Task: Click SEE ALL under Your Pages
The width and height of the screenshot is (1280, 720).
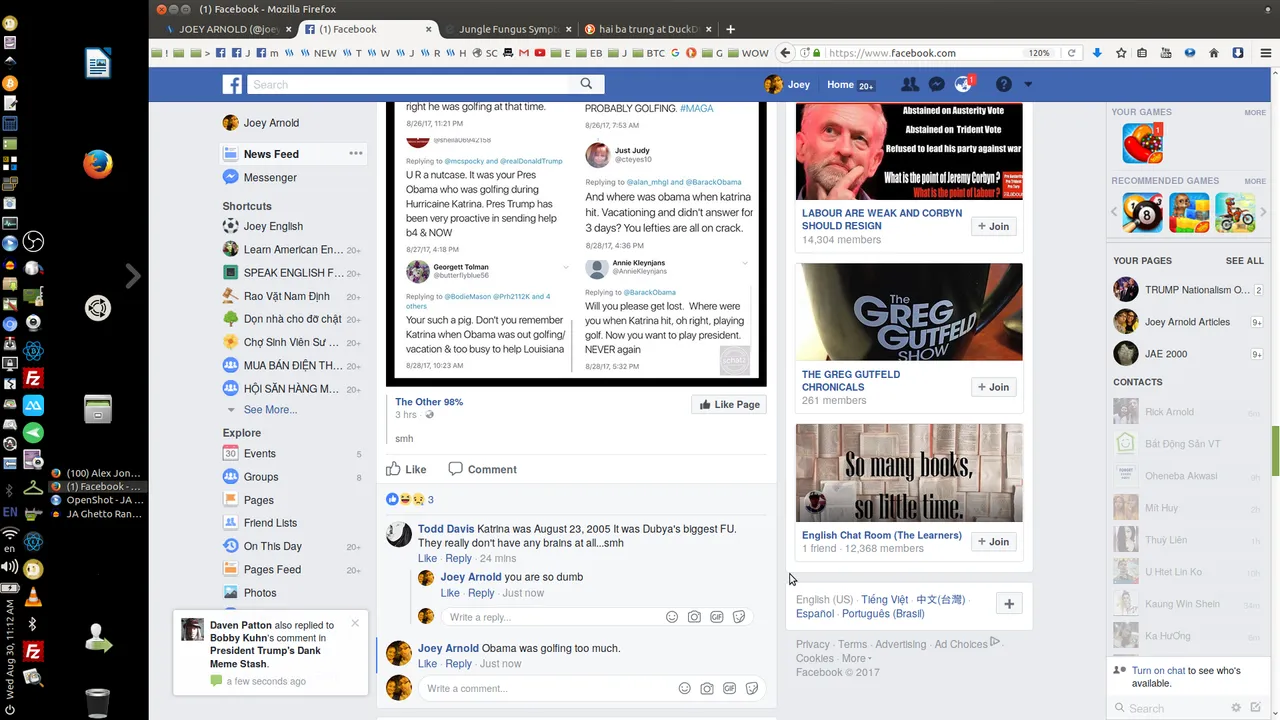Action: tap(1245, 261)
